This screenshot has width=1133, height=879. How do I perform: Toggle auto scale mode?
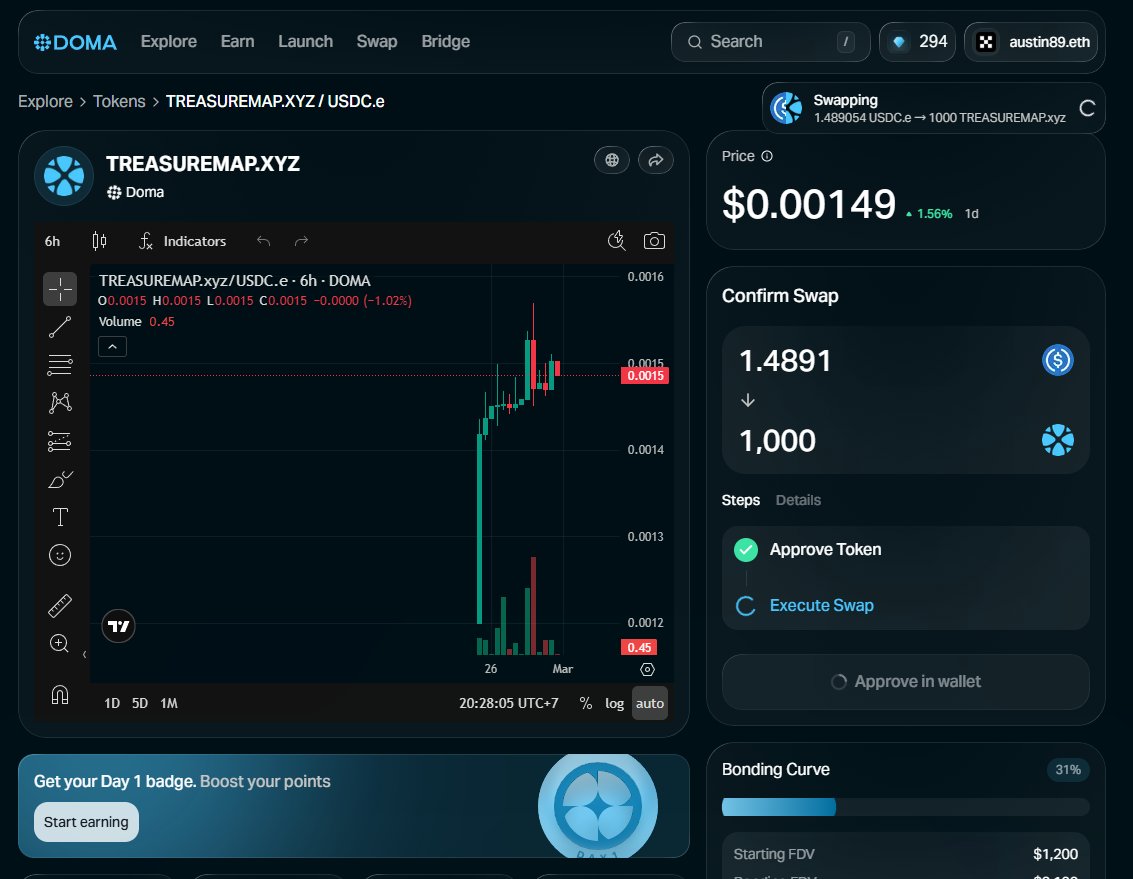(x=650, y=703)
